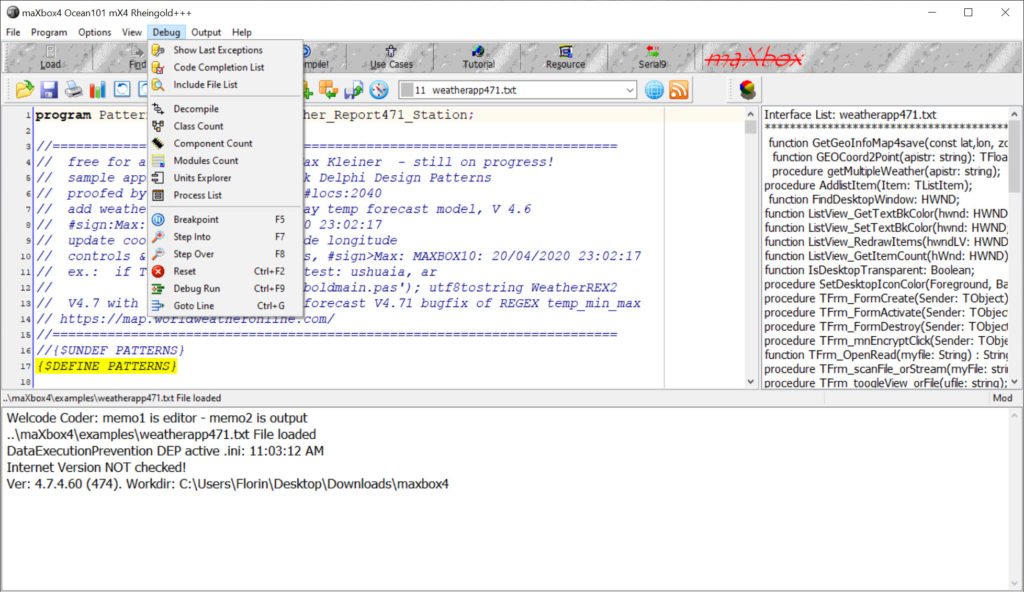This screenshot has width=1024, height=592.
Task: Click the compass icon in toolbar
Action: coord(379,90)
